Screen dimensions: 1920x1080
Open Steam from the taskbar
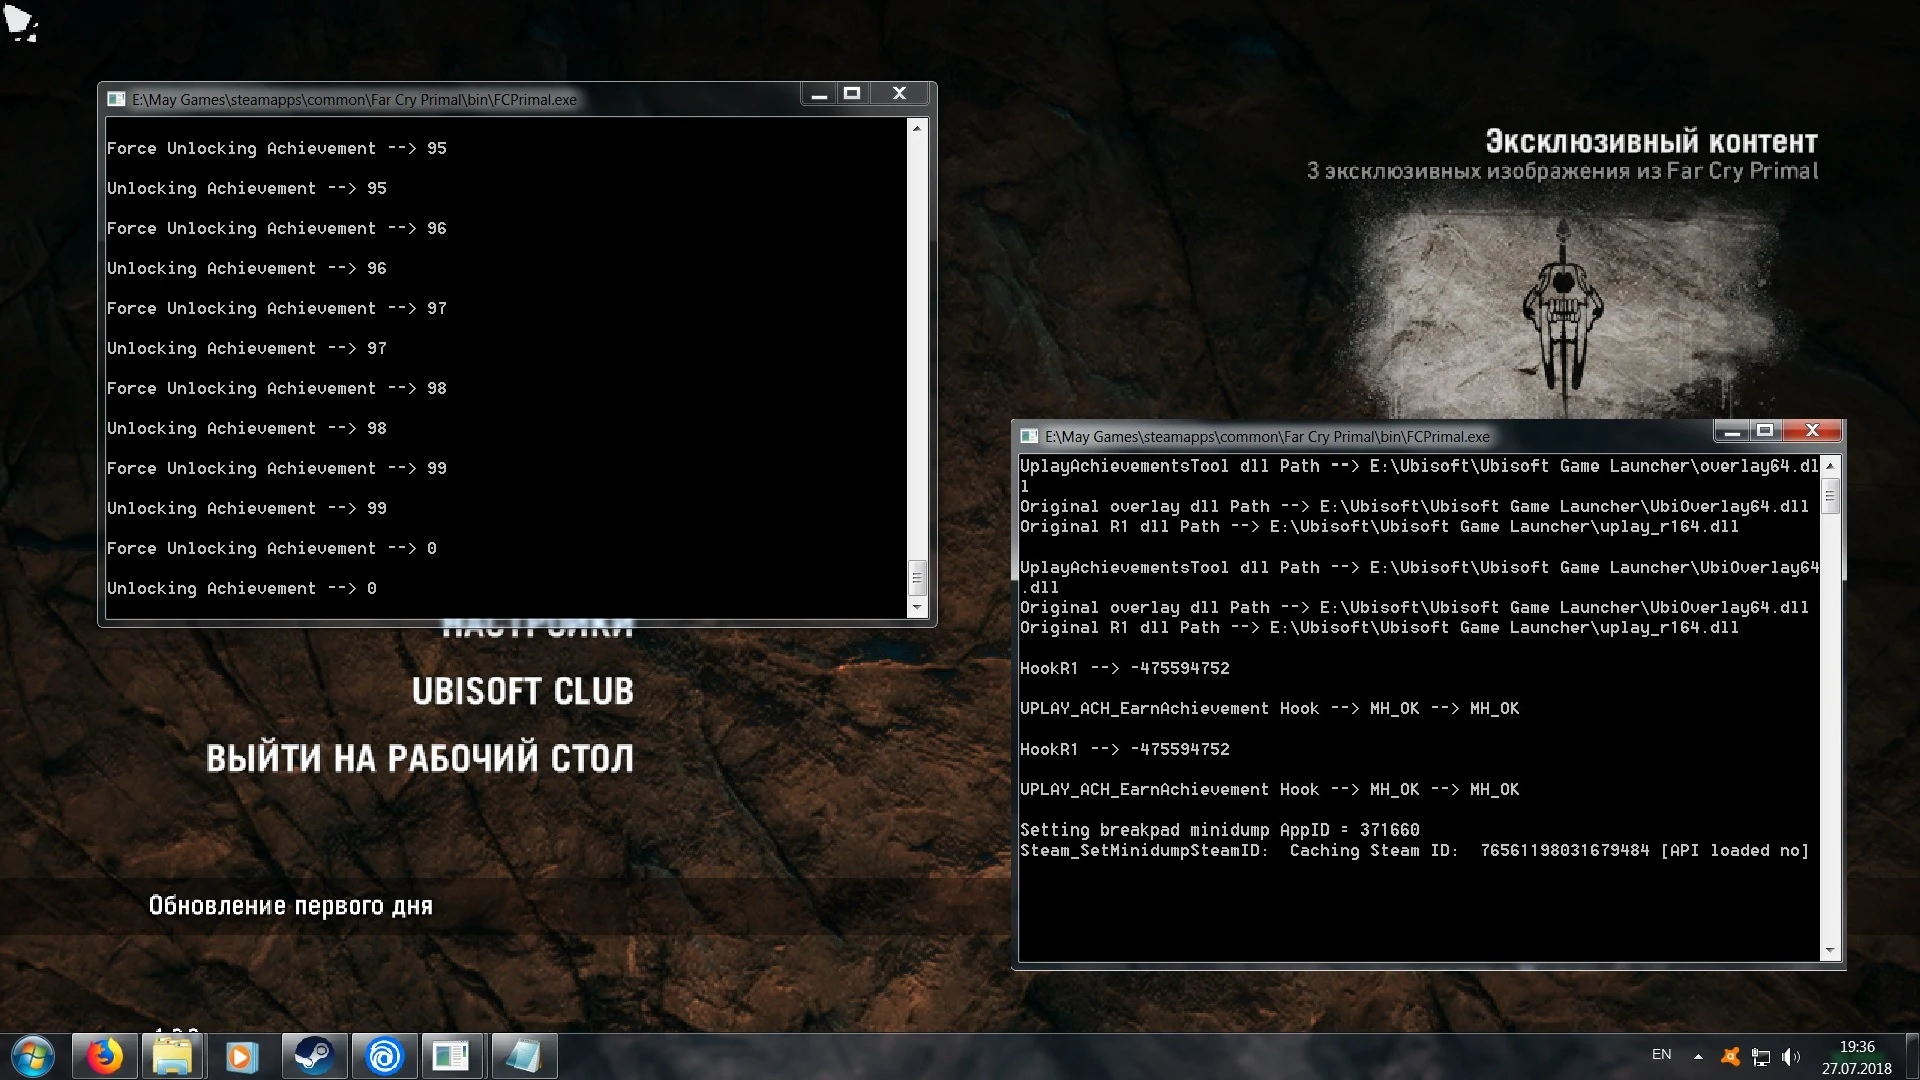pos(314,1056)
